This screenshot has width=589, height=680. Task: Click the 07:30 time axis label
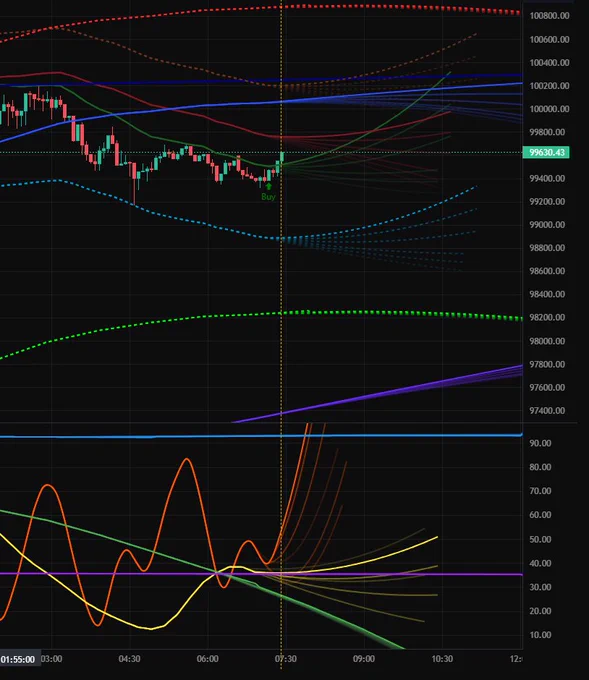click(285, 659)
